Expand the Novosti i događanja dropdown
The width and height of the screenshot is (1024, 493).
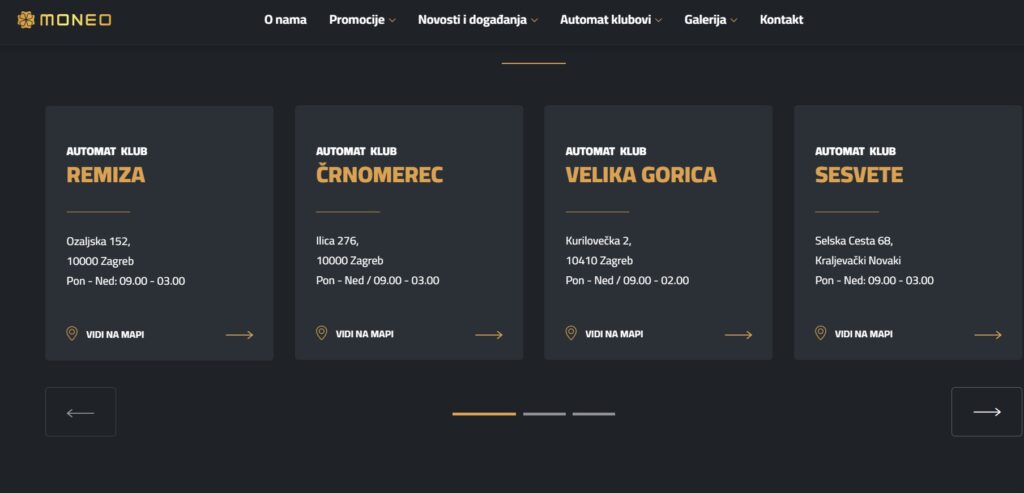point(478,20)
